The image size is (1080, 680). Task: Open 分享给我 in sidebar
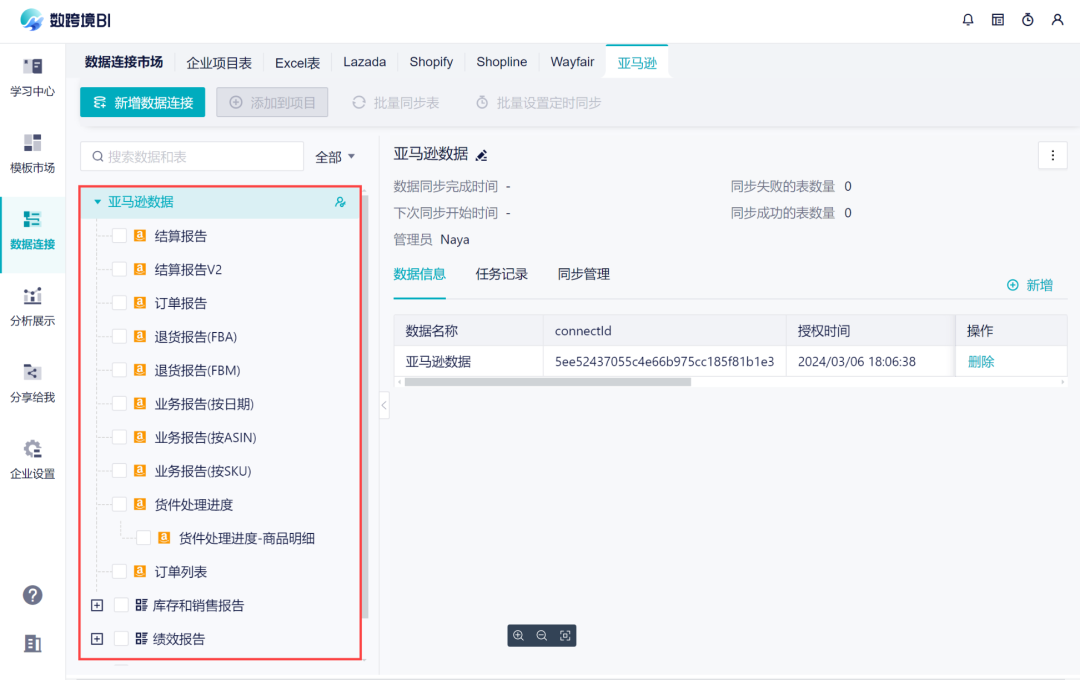32,384
